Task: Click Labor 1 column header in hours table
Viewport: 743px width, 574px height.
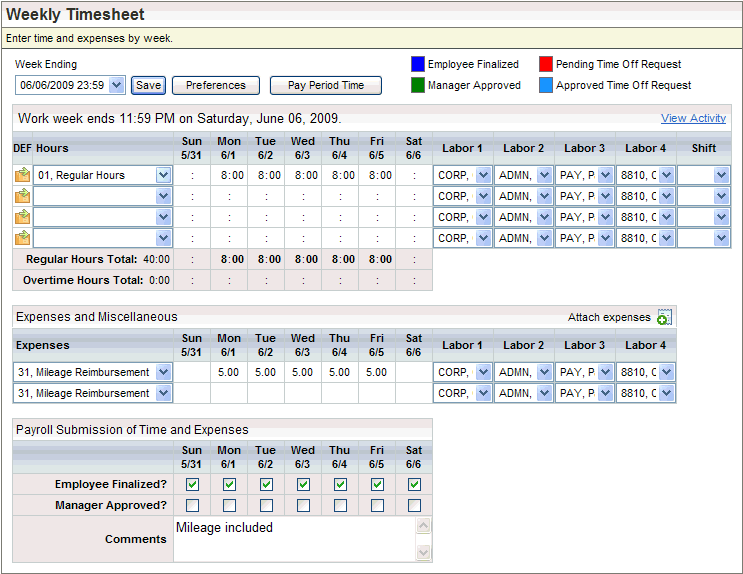Action: coord(462,148)
